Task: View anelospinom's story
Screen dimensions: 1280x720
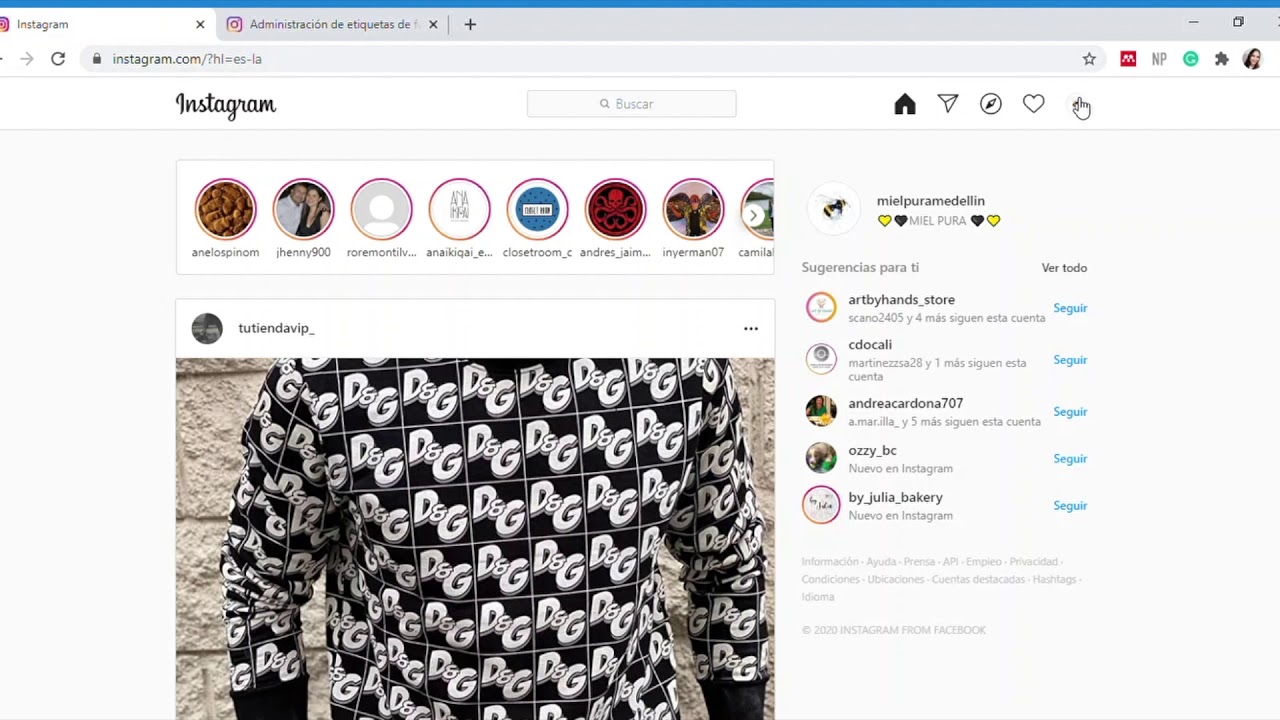Action: coord(225,209)
